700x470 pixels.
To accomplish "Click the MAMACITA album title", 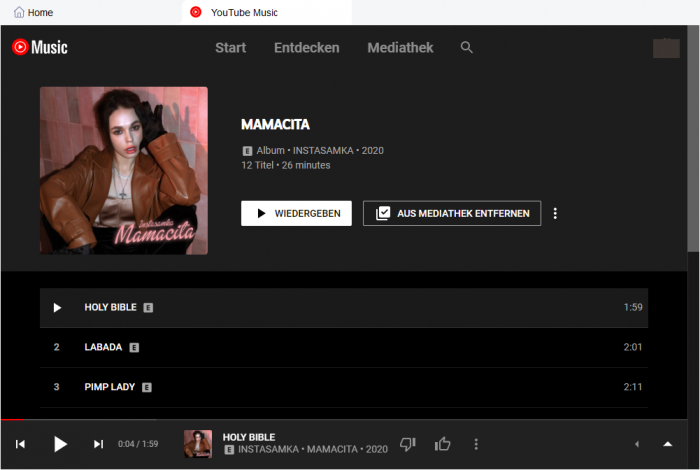I will [x=275, y=125].
